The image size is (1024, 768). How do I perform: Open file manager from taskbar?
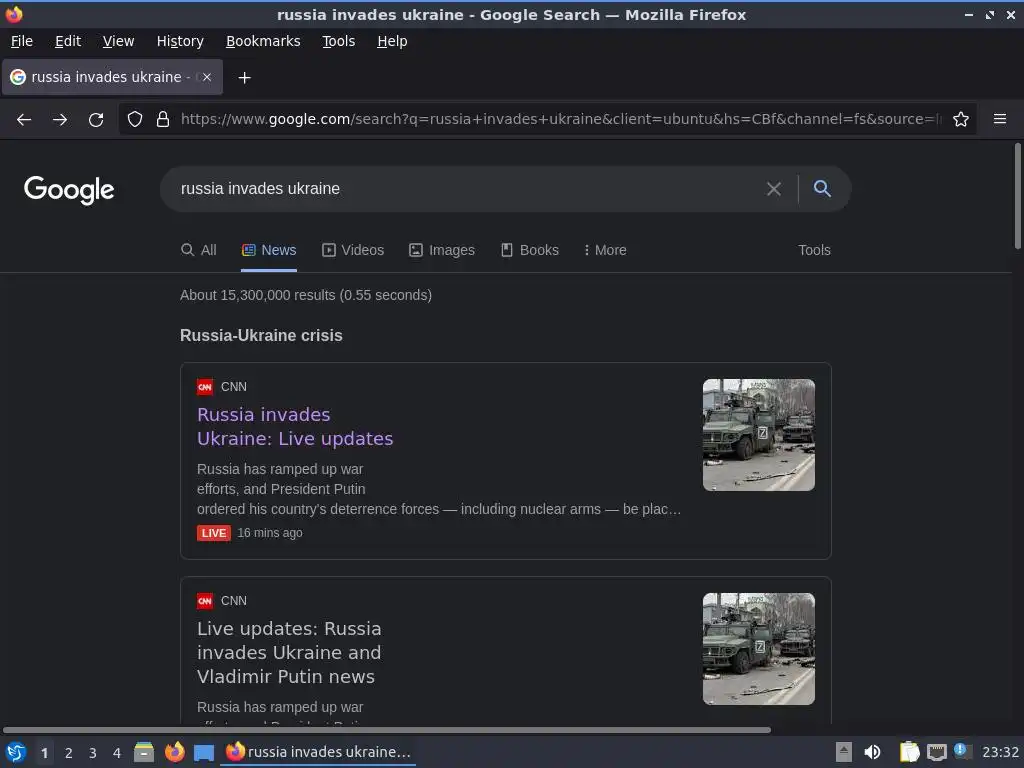[x=144, y=752]
